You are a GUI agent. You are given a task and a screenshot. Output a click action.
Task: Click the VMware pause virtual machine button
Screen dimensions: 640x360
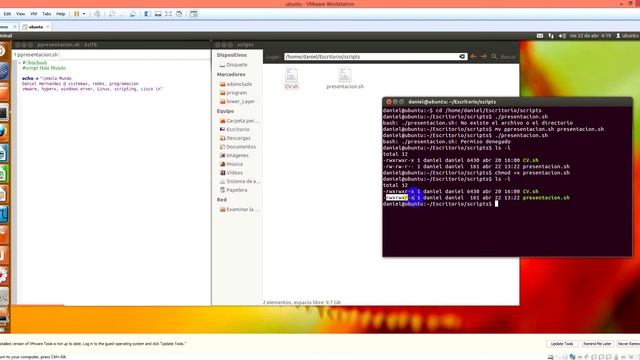(76, 13)
